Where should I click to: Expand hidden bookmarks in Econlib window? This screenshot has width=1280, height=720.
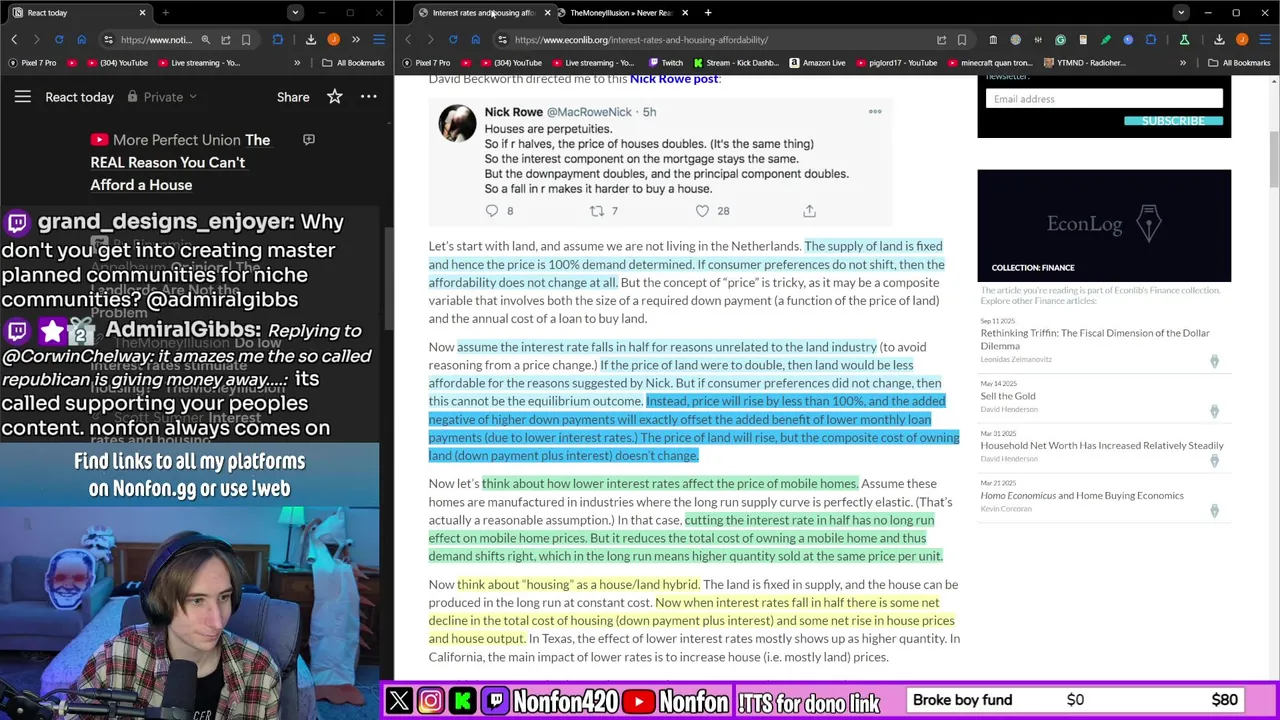[1183, 63]
